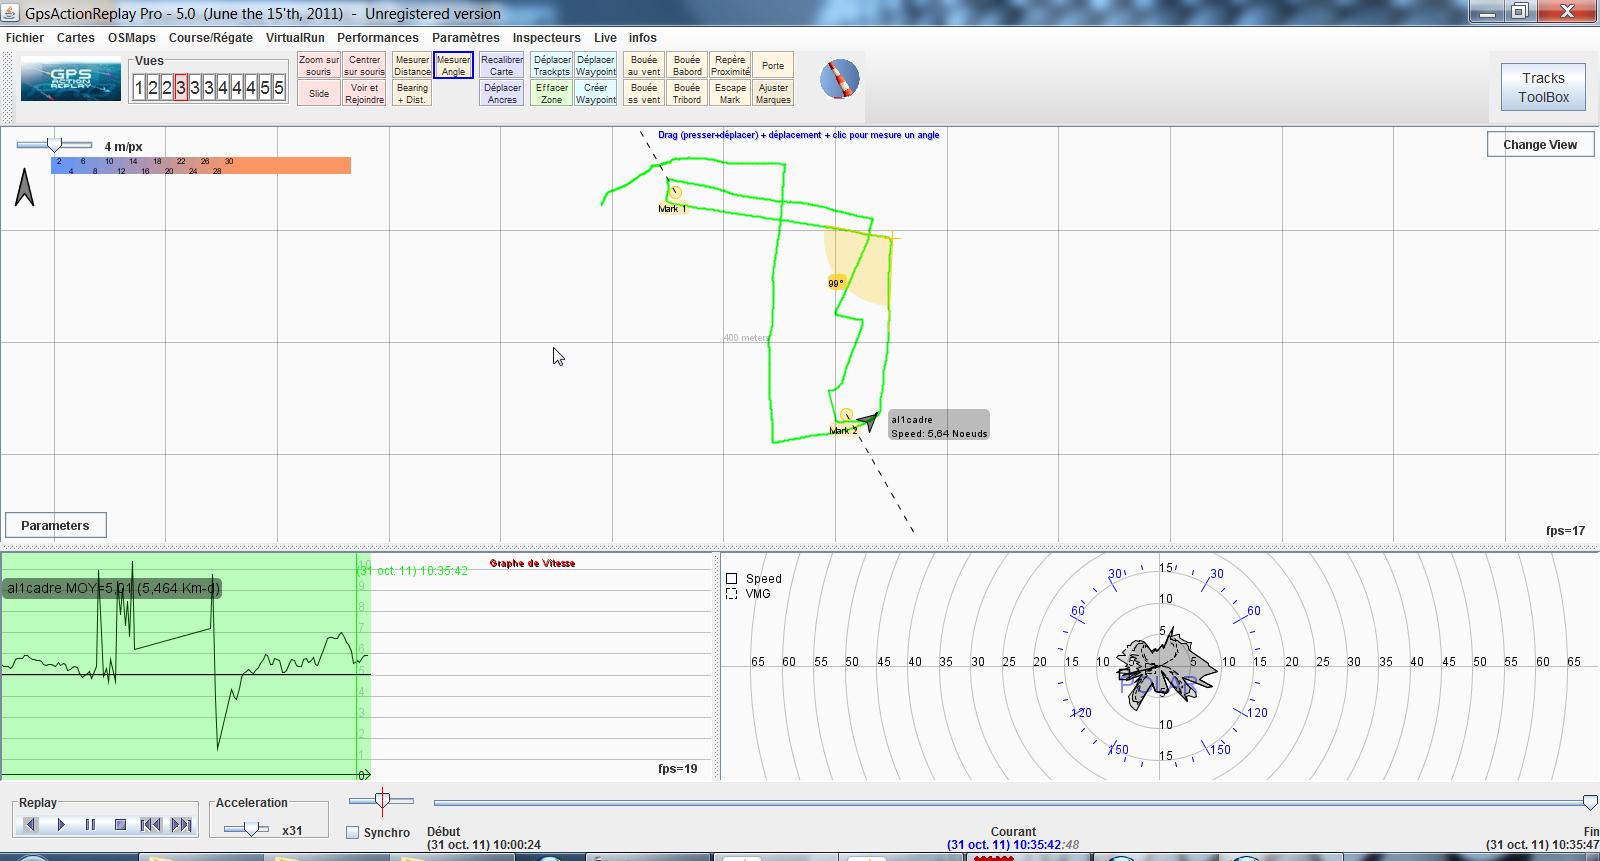
Task: Click Voir et Rejoindre button
Action: 364,93
